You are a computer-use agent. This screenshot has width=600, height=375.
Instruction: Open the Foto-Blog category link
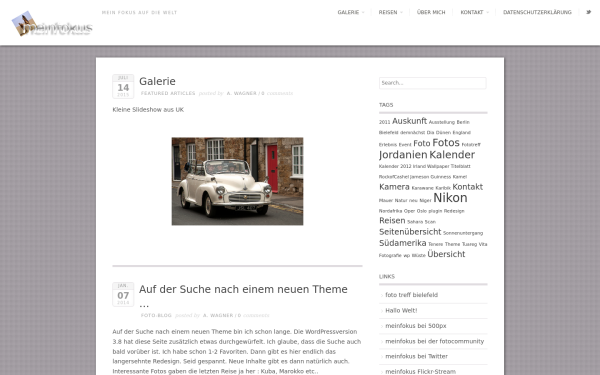[x=156, y=315]
